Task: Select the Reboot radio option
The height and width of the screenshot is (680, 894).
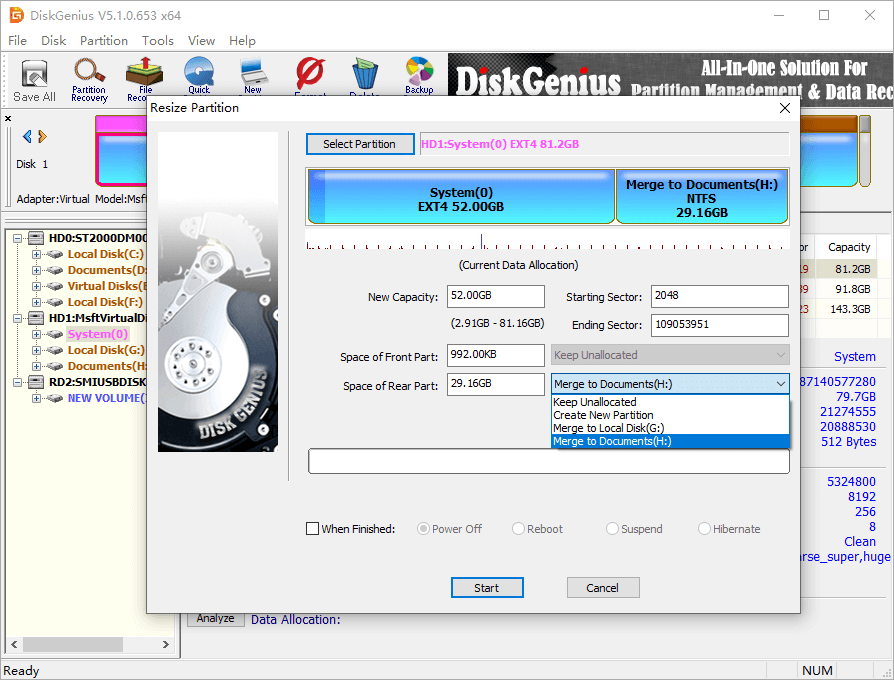Action: pos(519,529)
